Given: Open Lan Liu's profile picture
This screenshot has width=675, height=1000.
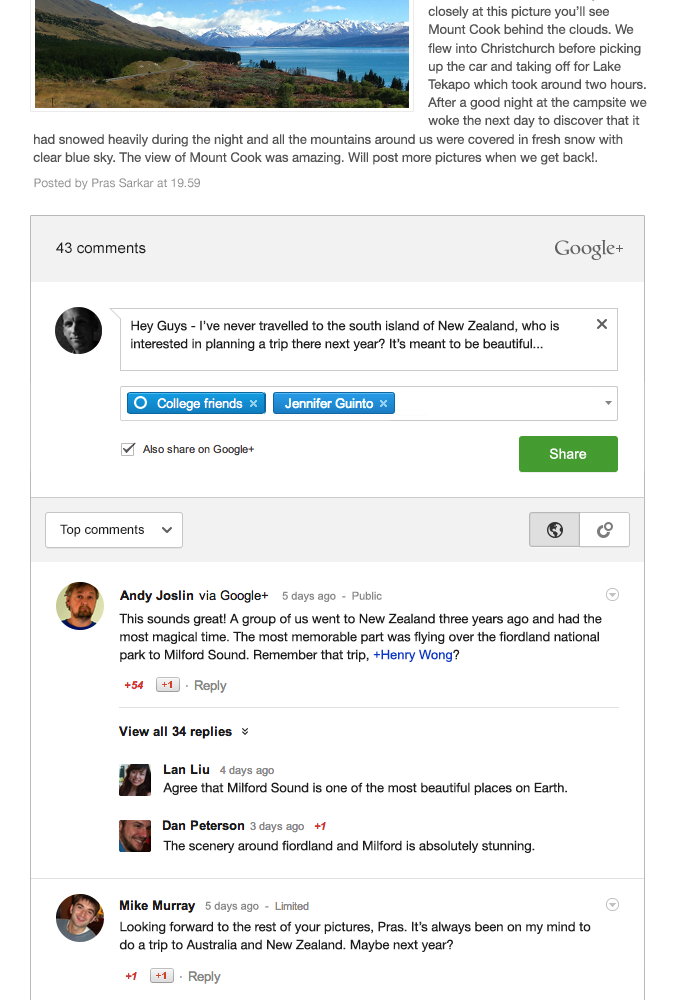Looking at the screenshot, I should tap(135, 779).
